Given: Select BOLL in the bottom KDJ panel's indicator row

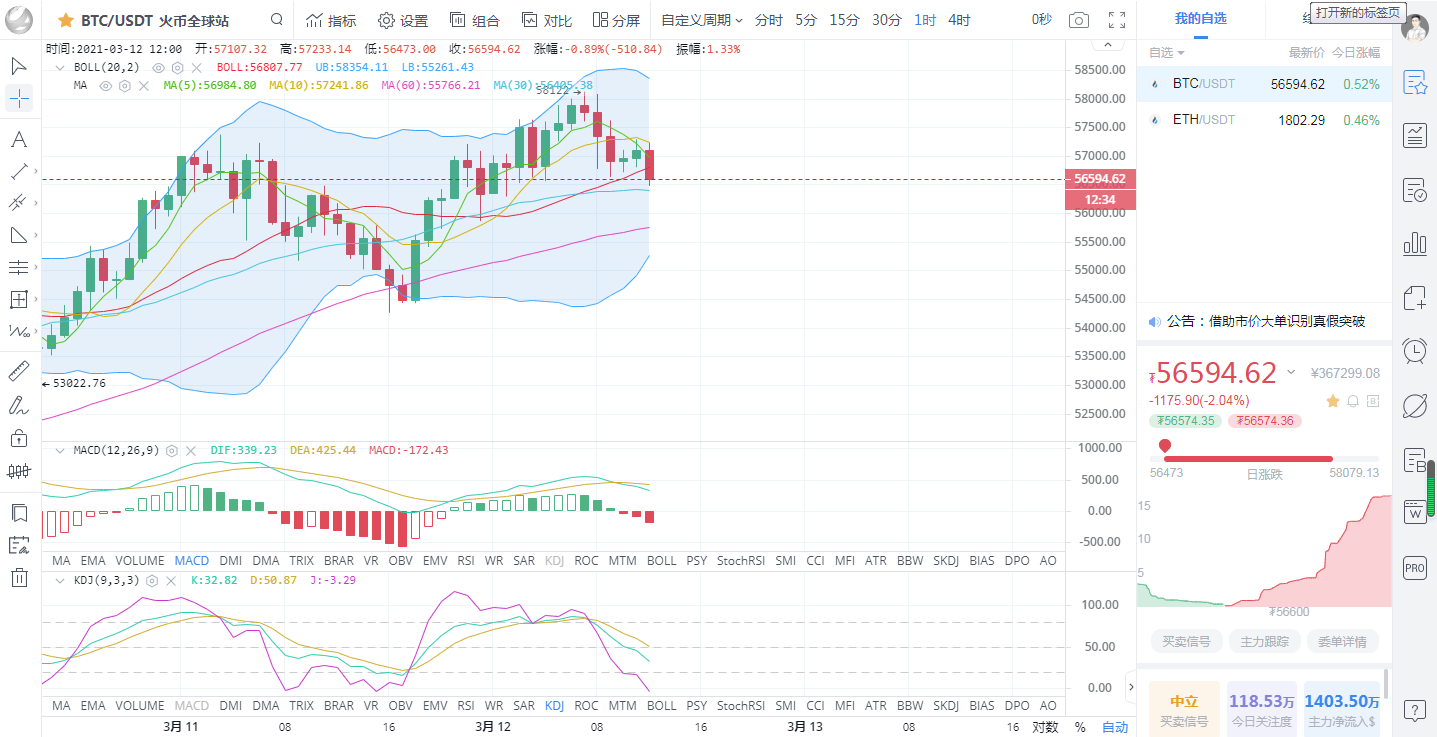Looking at the screenshot, I should [x=661, y=705].
